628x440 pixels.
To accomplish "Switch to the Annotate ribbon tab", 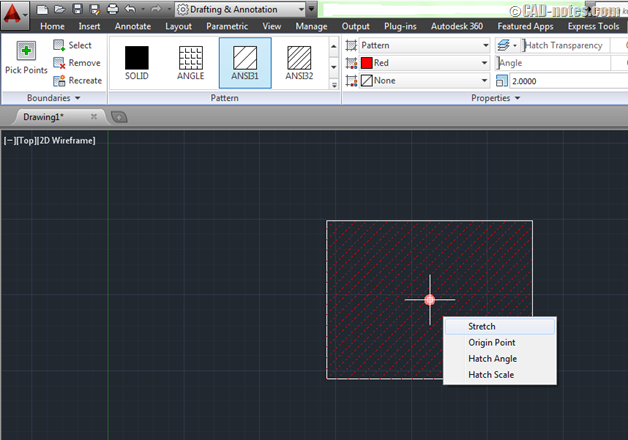I will 133,26.
